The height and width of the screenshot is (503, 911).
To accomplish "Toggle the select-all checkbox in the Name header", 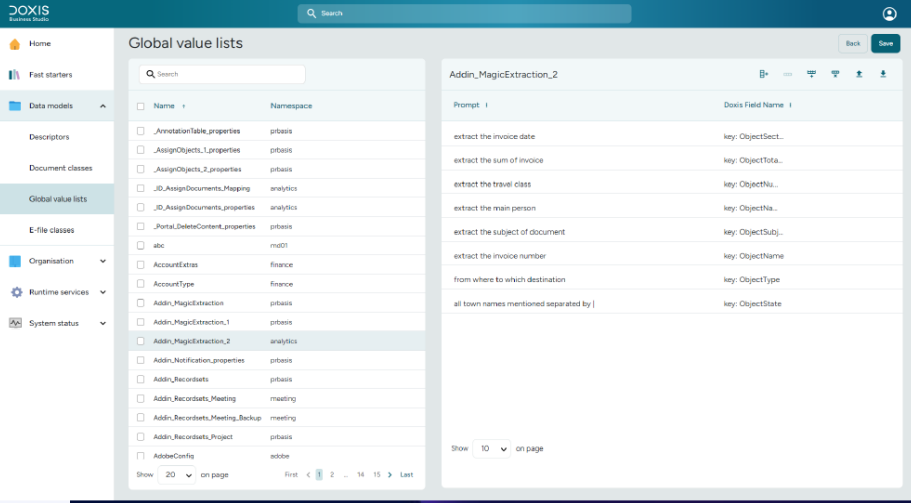I will pyautogui.click(x=141, y=106).
